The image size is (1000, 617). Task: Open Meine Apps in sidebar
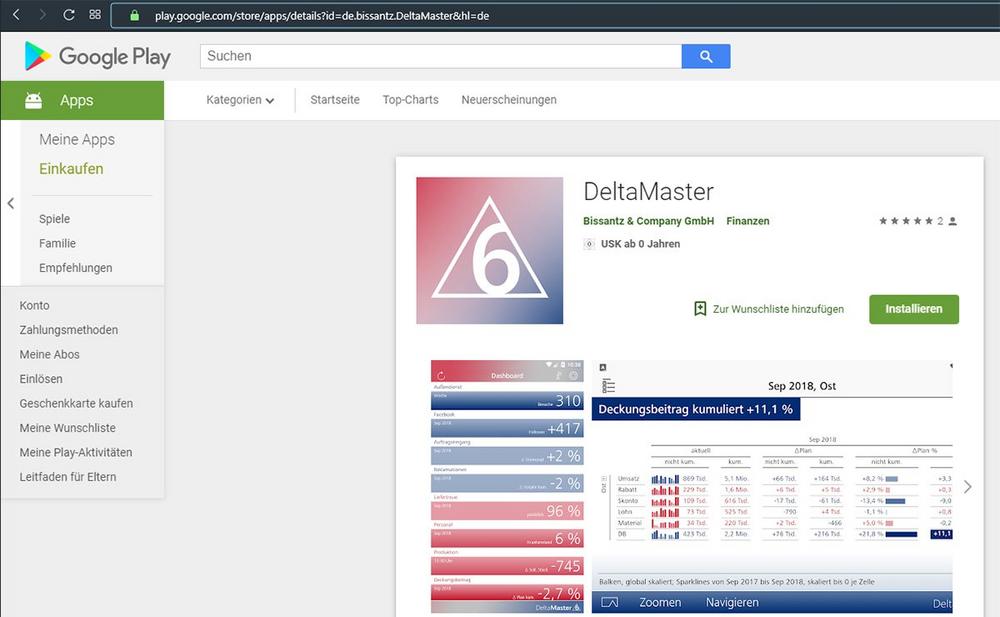(x=77, y=139)
